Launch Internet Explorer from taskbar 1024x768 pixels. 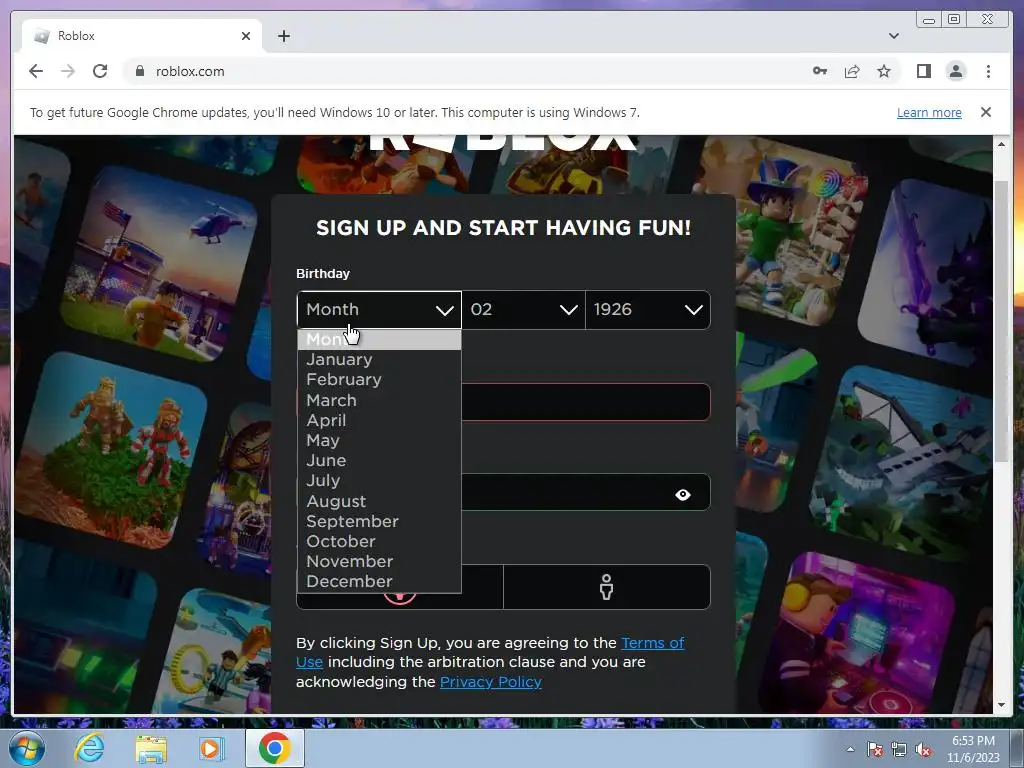89,748
